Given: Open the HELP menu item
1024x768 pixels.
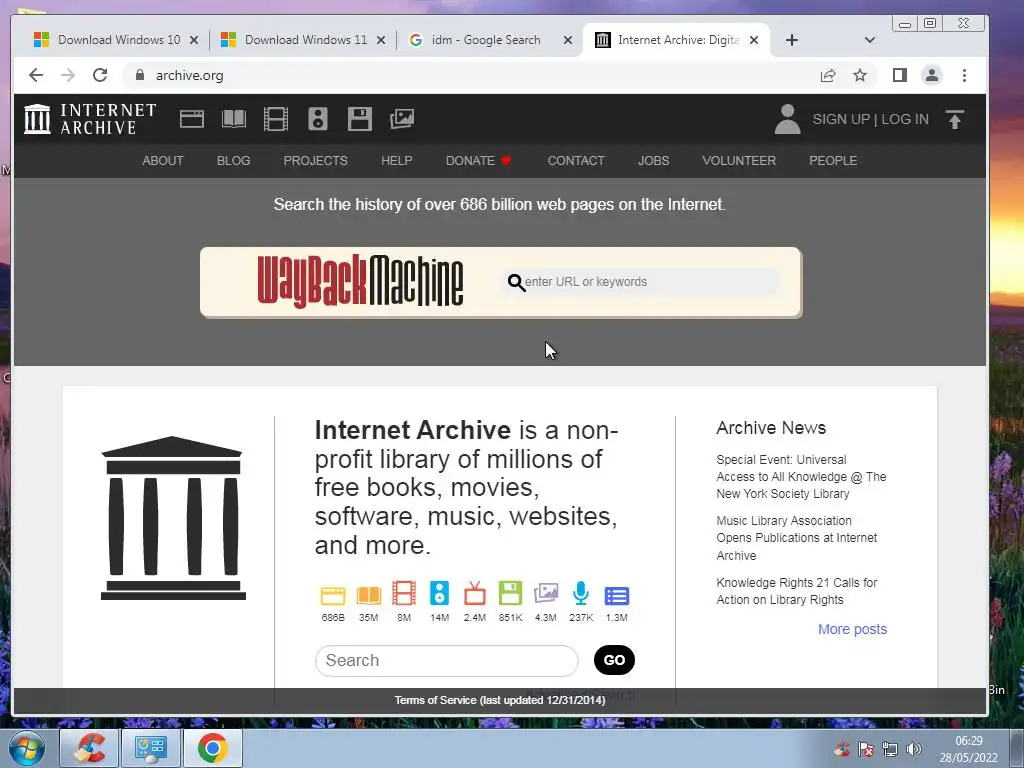Looking at the screenshot, I should point(396,161).
